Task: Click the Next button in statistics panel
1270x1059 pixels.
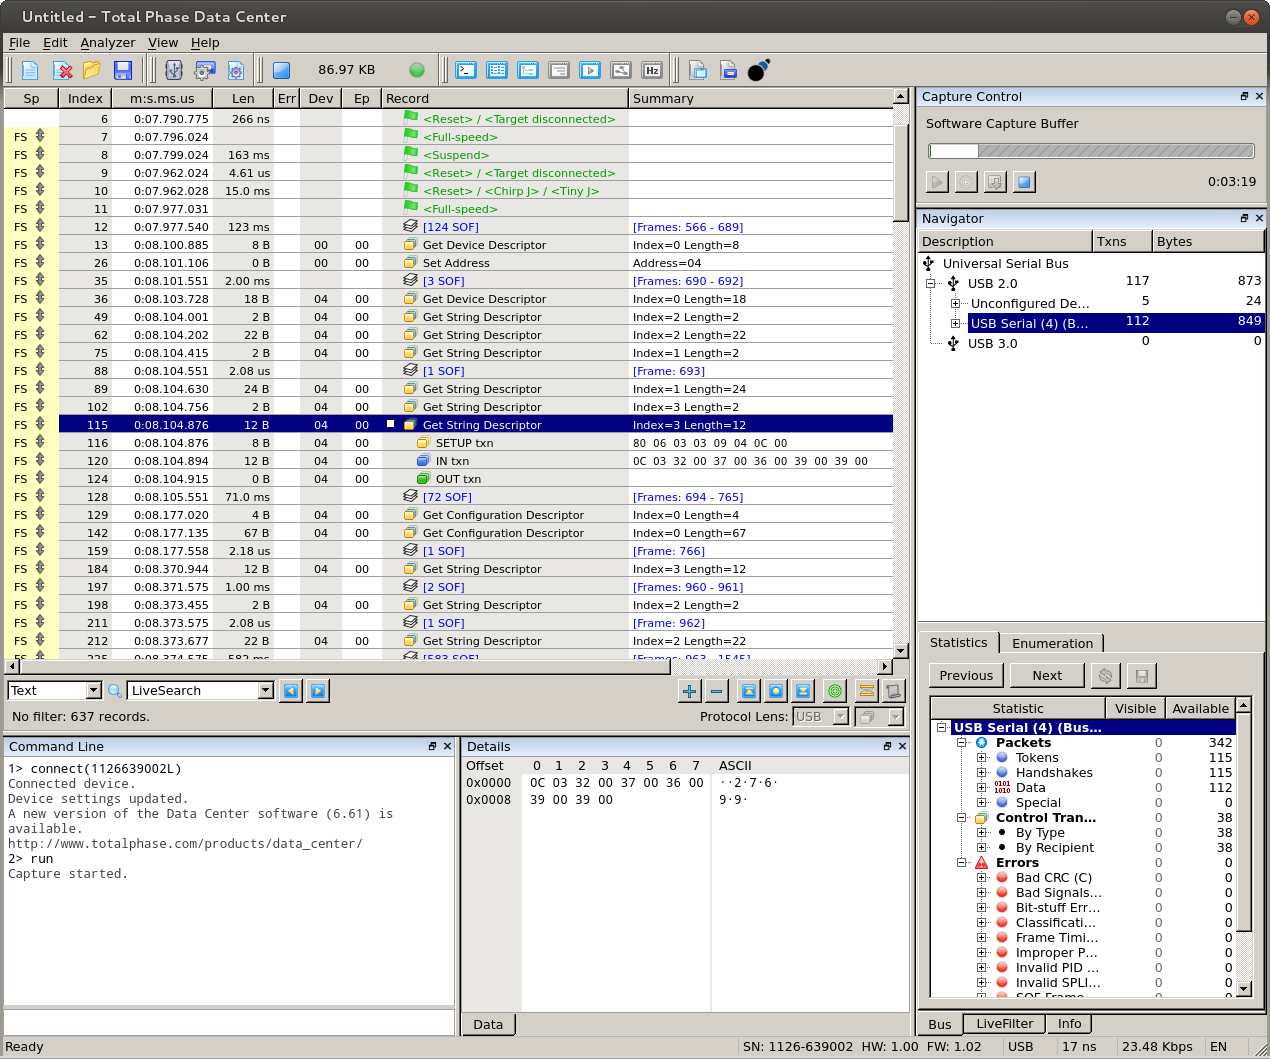Action: [1047, 676]
